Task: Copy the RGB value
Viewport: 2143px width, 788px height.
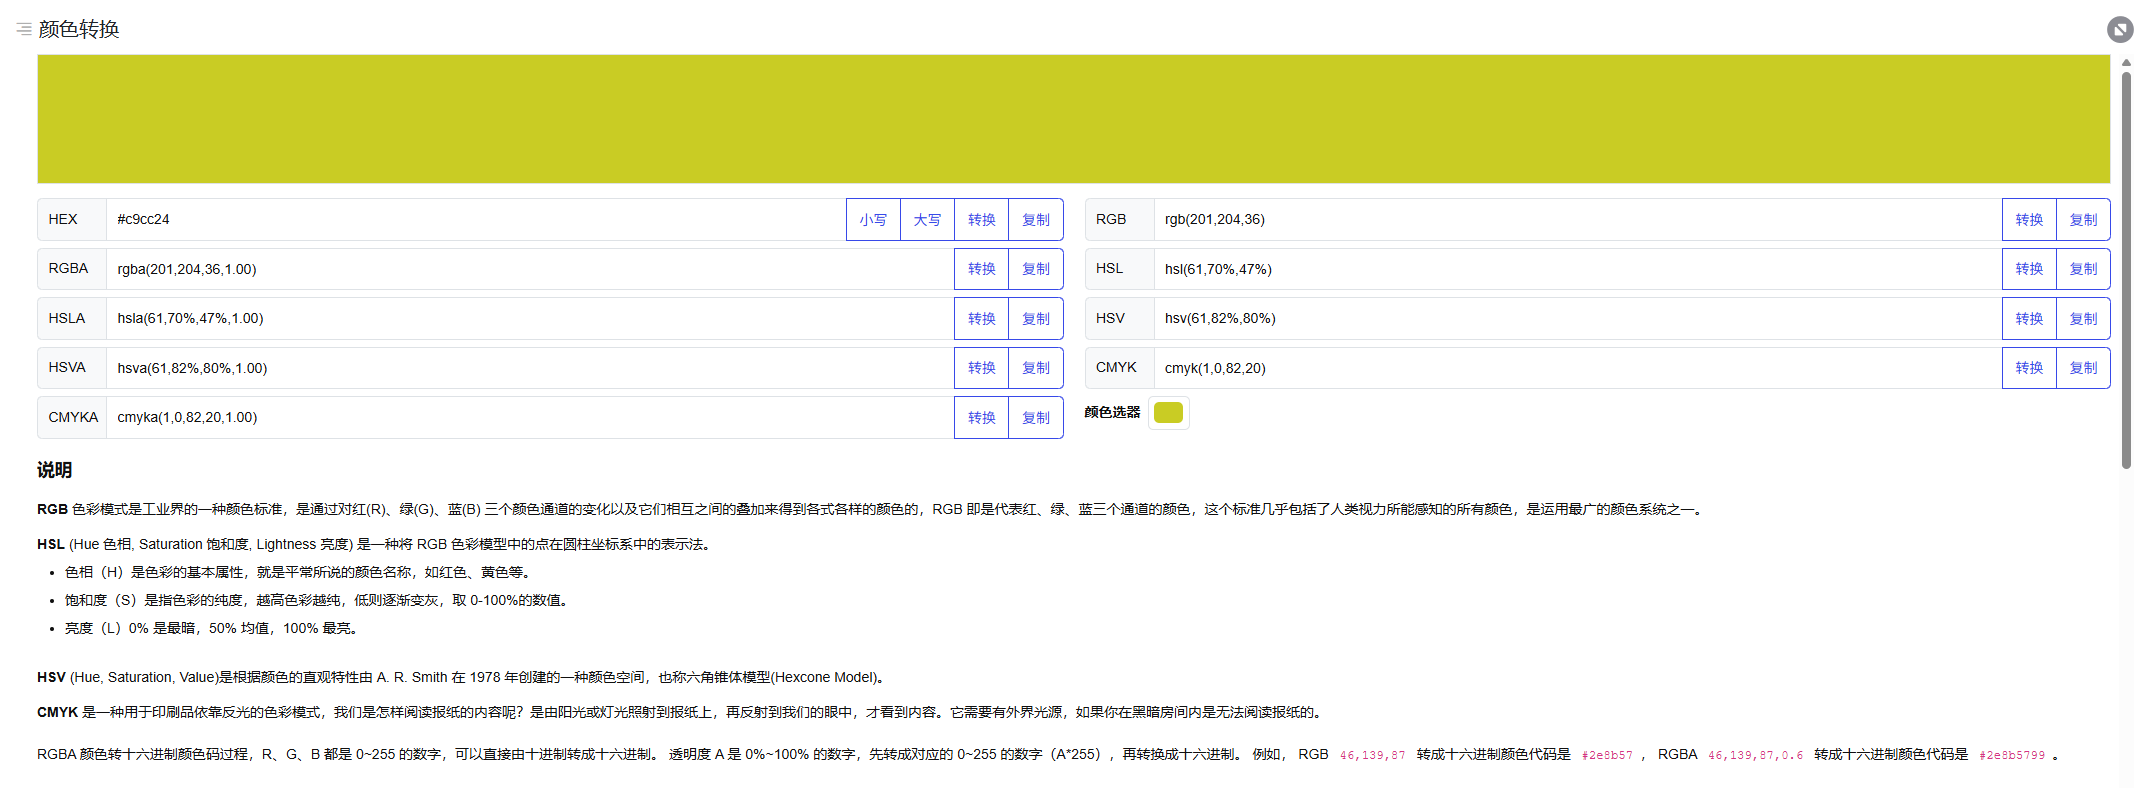Action: (x=2083, y=220)
